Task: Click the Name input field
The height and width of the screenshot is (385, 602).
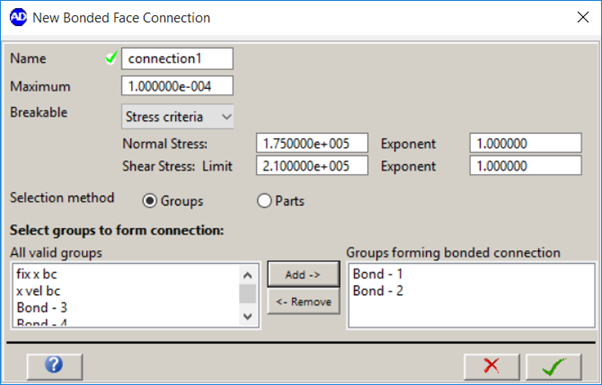Action: click(177, 59)
